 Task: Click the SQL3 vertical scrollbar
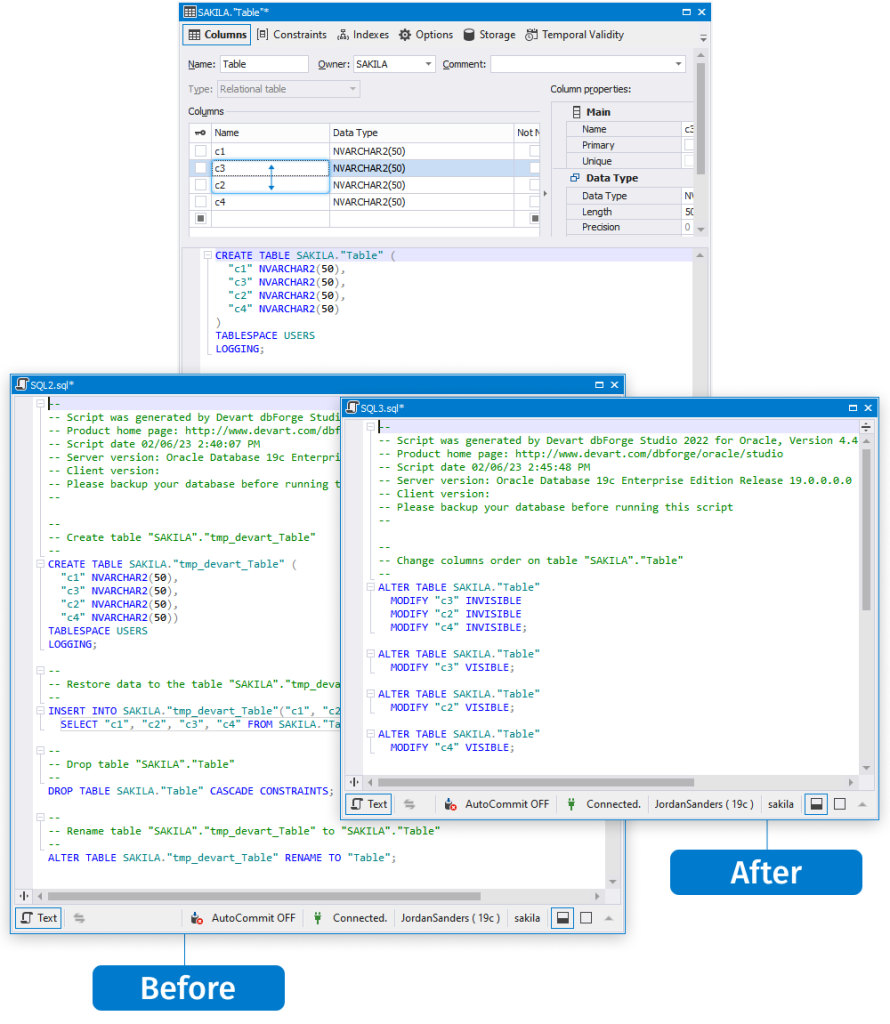[x=866, y=529]
